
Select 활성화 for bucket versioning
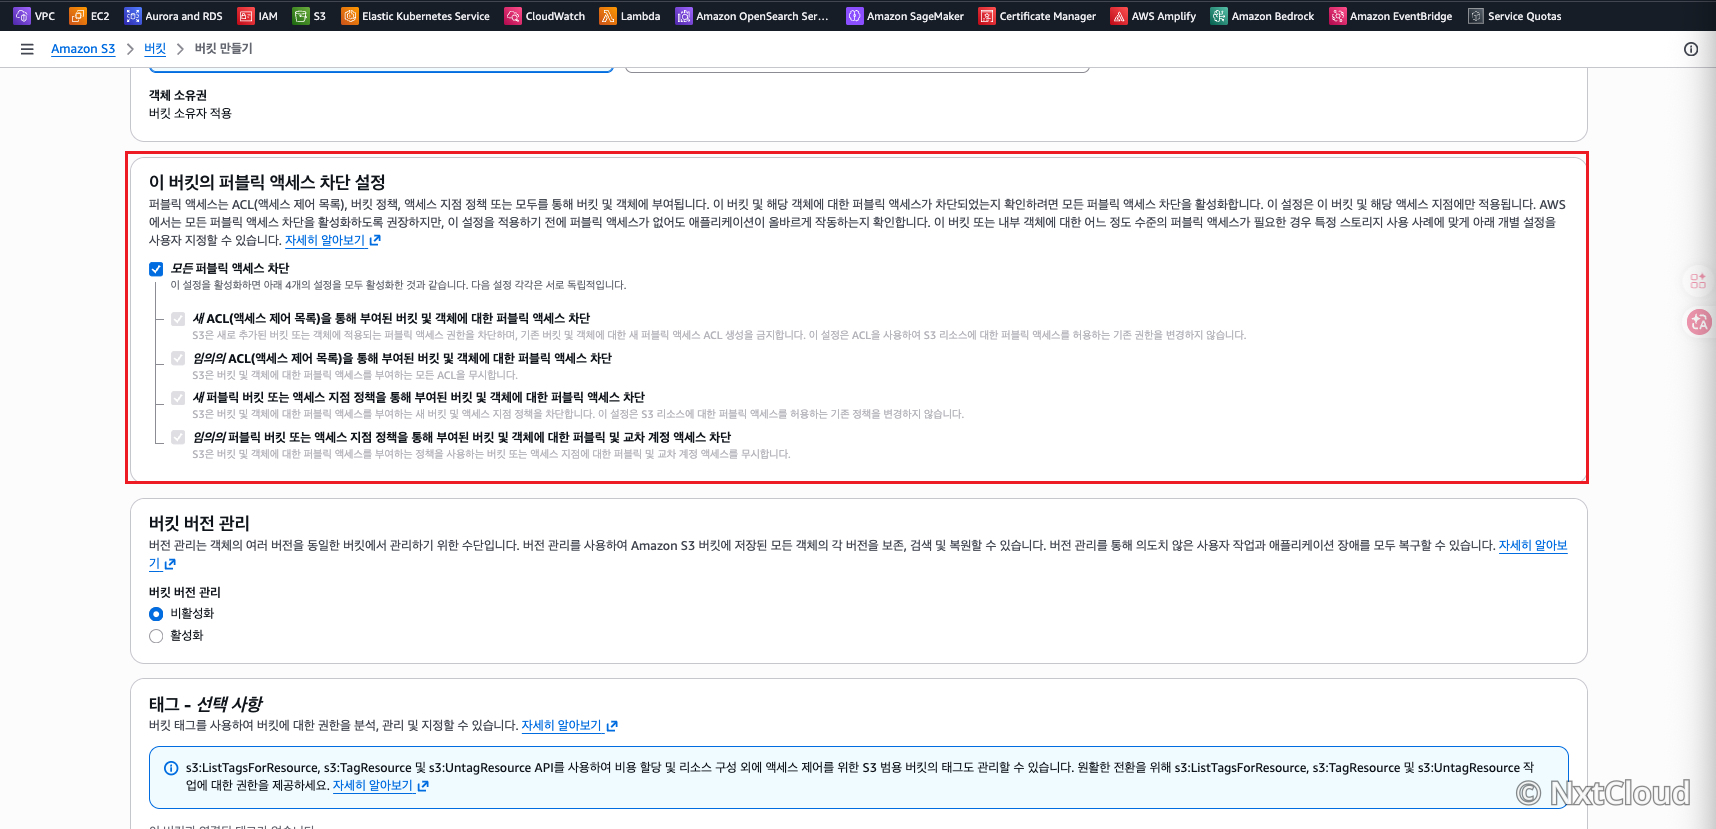pyautogui.click(x=156, y=636)
